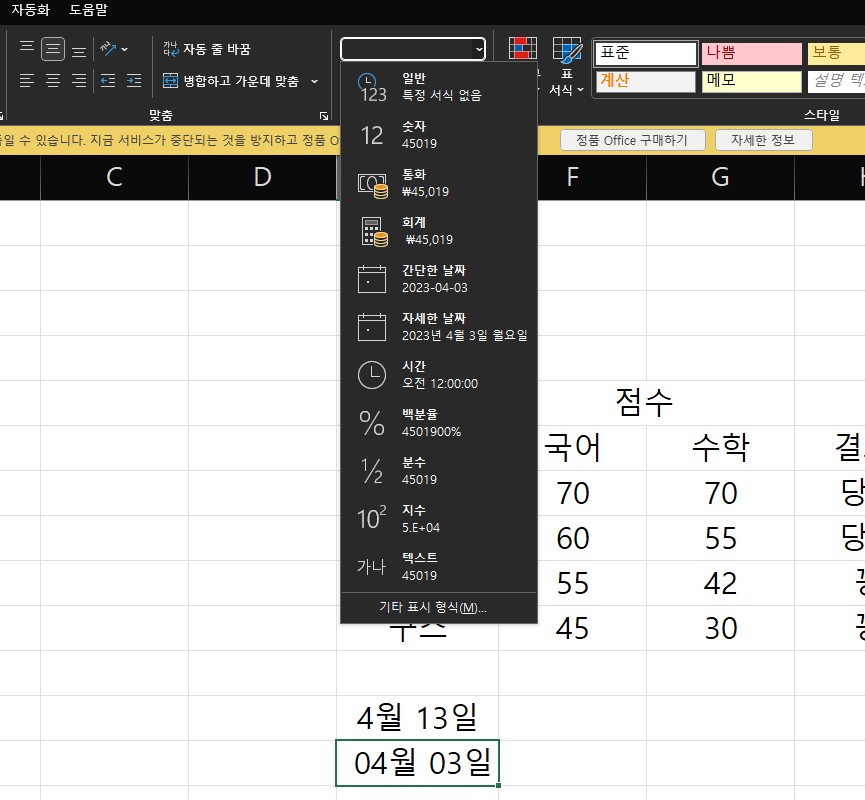Apply the 메모 cell style

(751, 81)
